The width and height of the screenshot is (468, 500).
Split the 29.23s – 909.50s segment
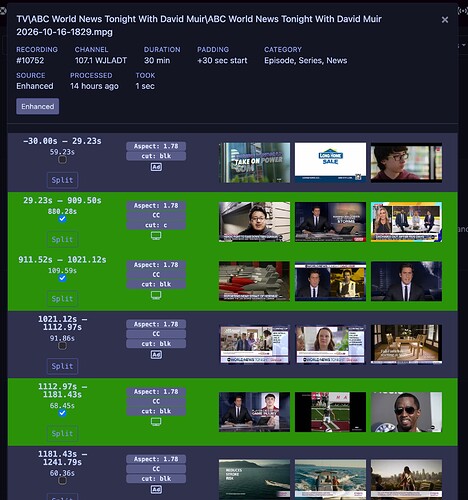point(62,239)
